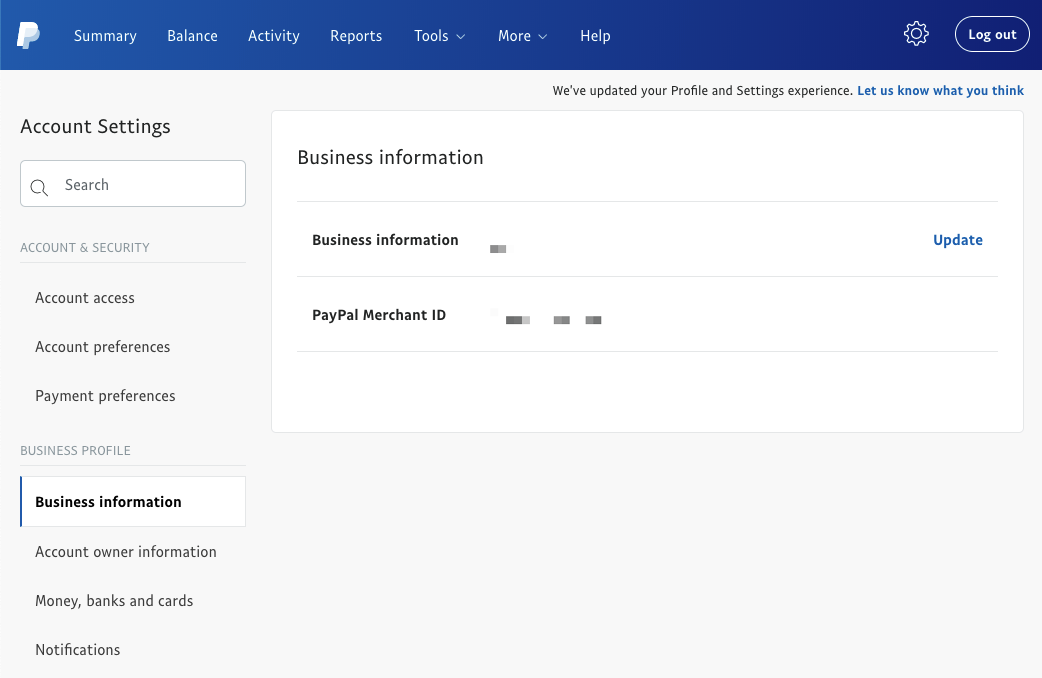Click the PayPal logo icon
The height and width of the screenshot is (678, 1042).
[x=29, y=35]
